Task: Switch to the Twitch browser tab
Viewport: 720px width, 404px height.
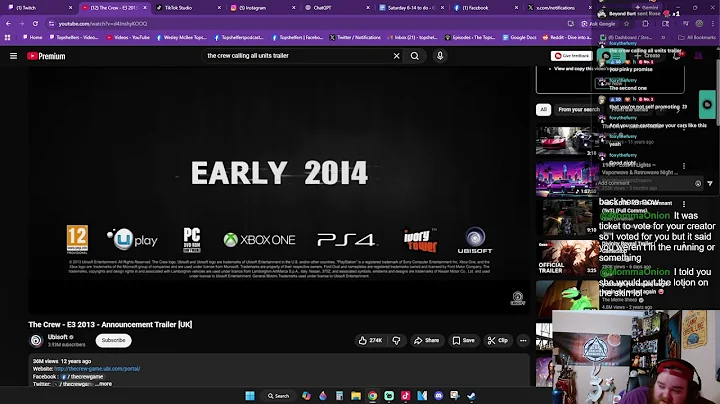Action: pos(39,7)
